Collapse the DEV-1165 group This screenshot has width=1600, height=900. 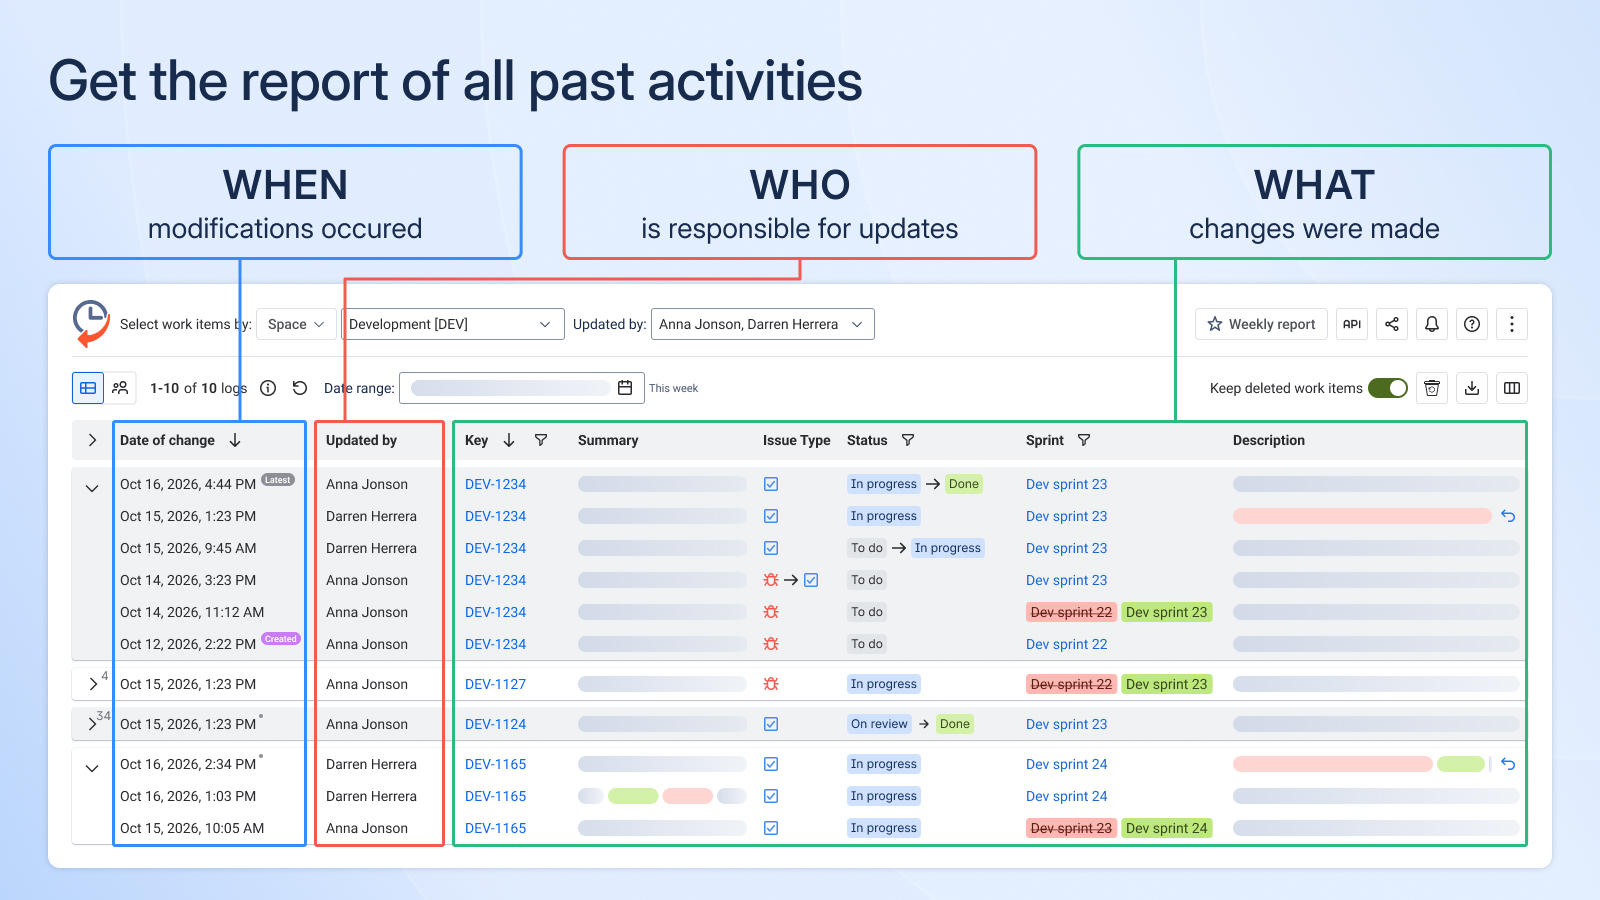pos(92,768)
